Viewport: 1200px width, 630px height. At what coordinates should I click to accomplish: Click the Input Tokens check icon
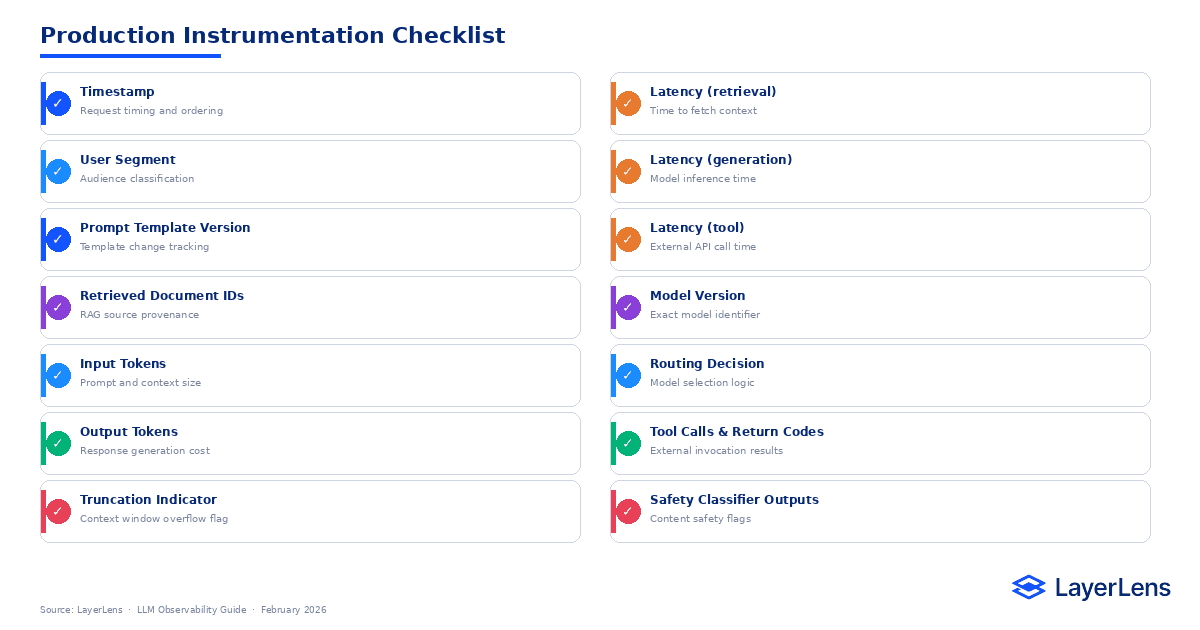(x=58, y=375)
